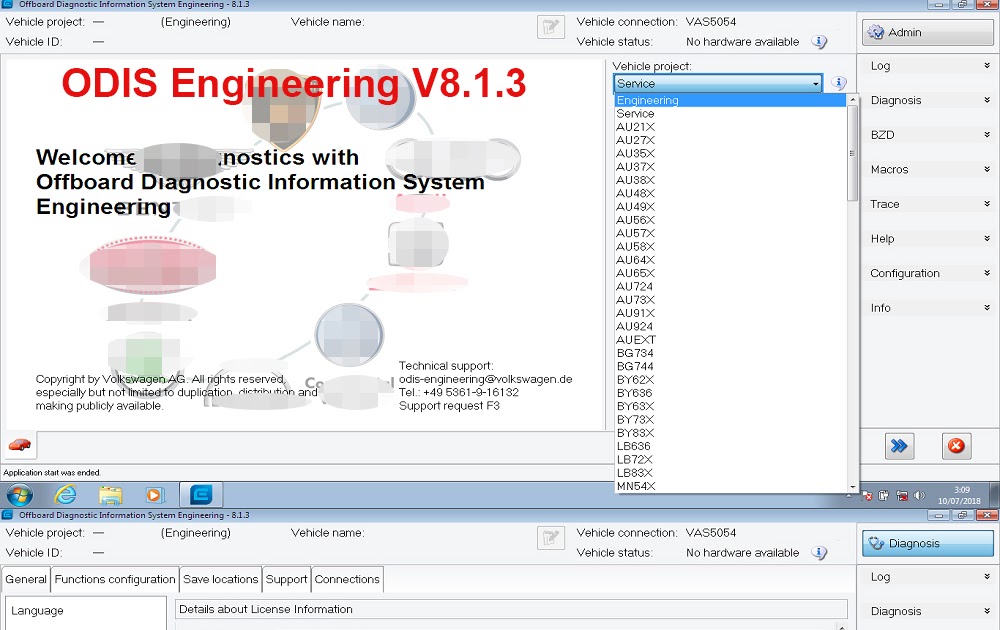
Task: Open the Save locations tab
Action: pyautogui.click(x=221, y=579)
